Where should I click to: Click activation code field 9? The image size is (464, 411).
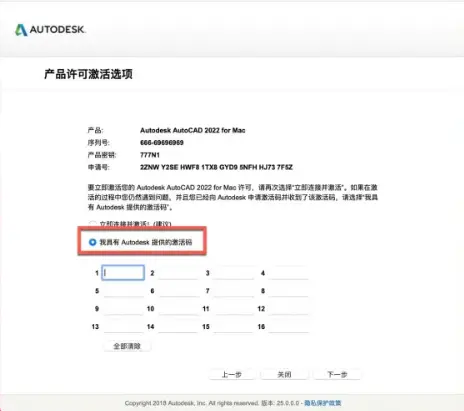tap(123, 309)
